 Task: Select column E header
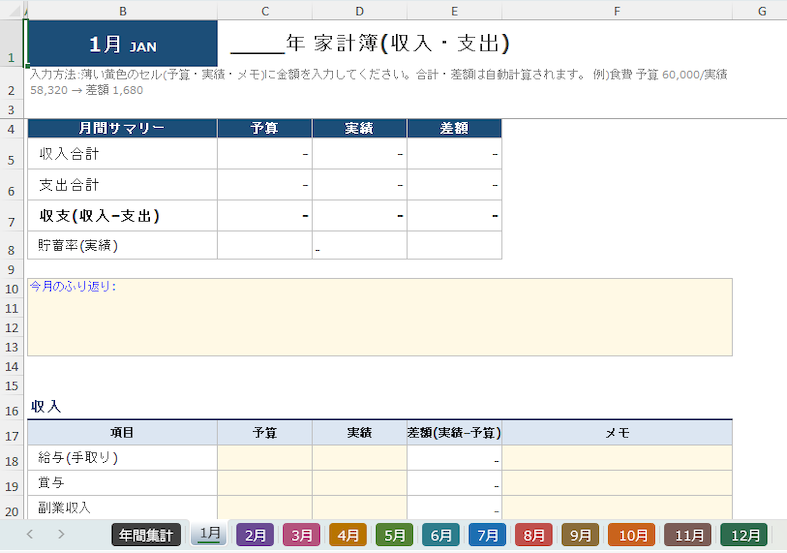[454, 11]
